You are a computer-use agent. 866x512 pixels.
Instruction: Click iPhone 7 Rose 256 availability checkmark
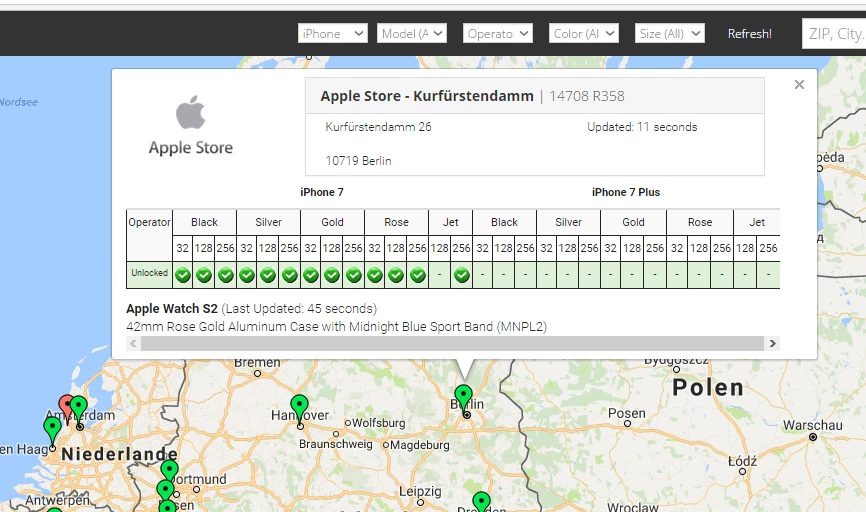coord(418,275)
